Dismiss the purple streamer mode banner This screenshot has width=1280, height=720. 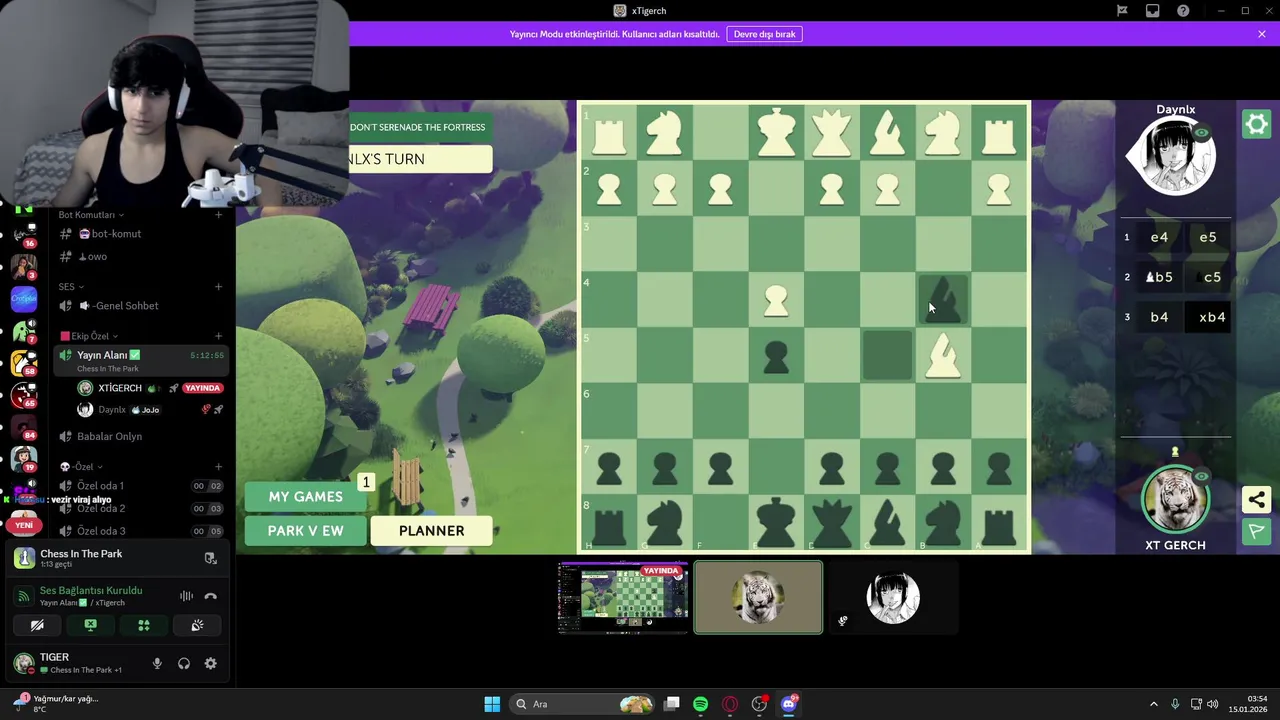click(1262, 34)
